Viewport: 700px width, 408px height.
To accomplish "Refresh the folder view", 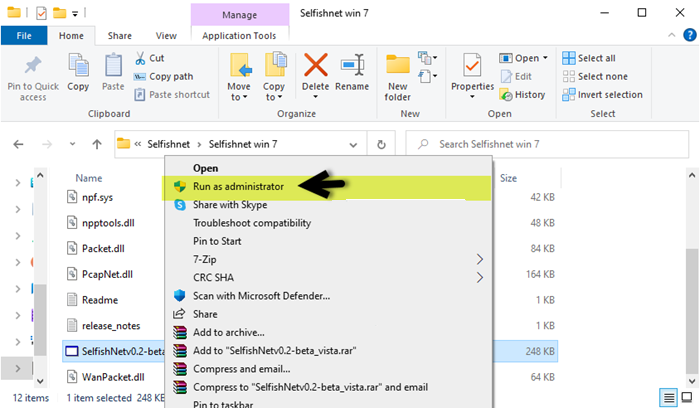I will pyautogui.click(x=381, y=145).
